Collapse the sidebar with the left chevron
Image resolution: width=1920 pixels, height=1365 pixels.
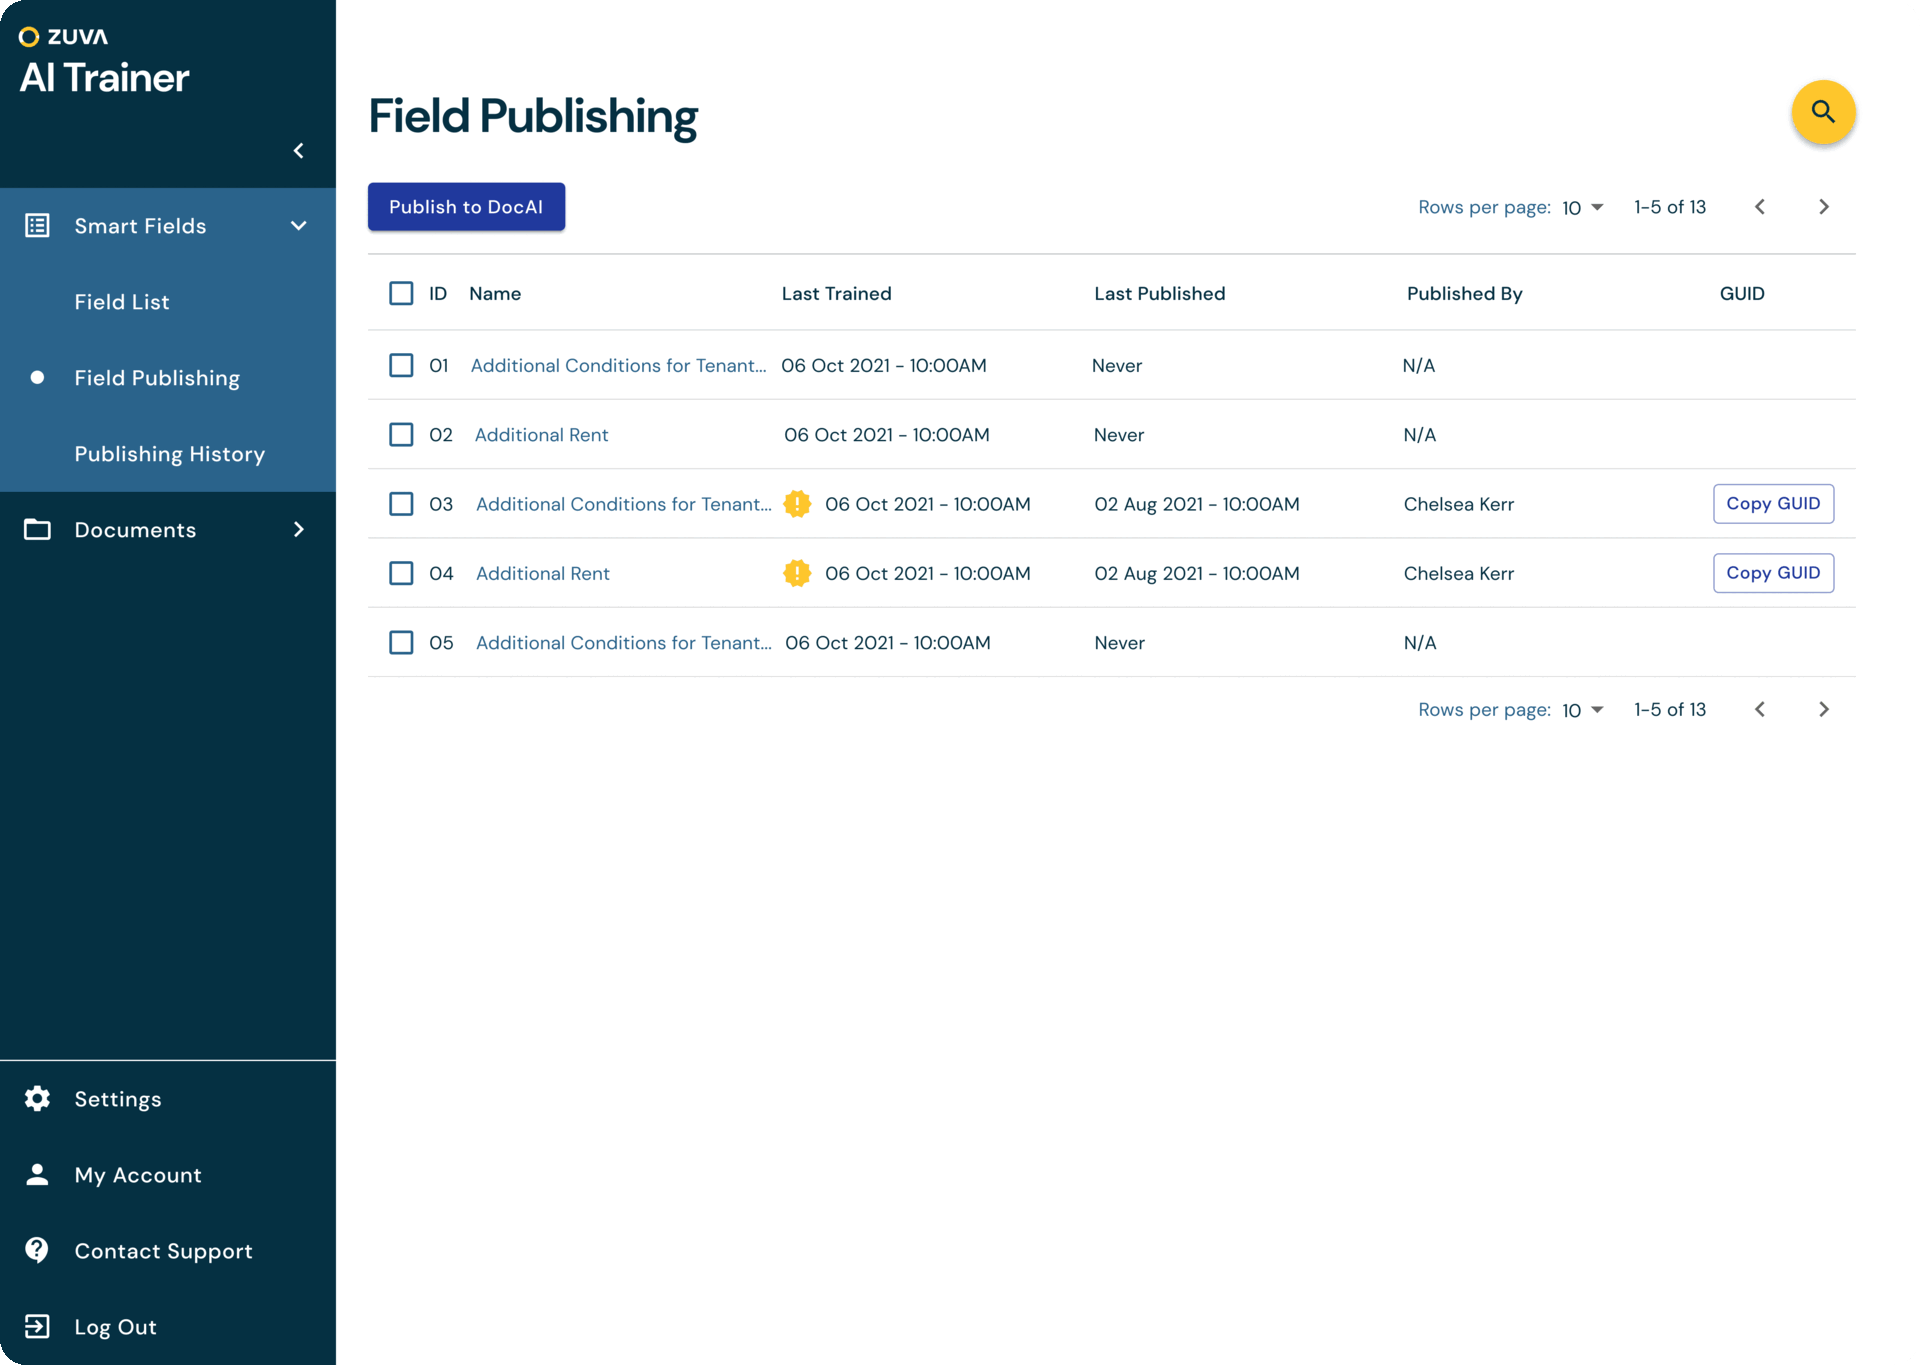point(298,150)
